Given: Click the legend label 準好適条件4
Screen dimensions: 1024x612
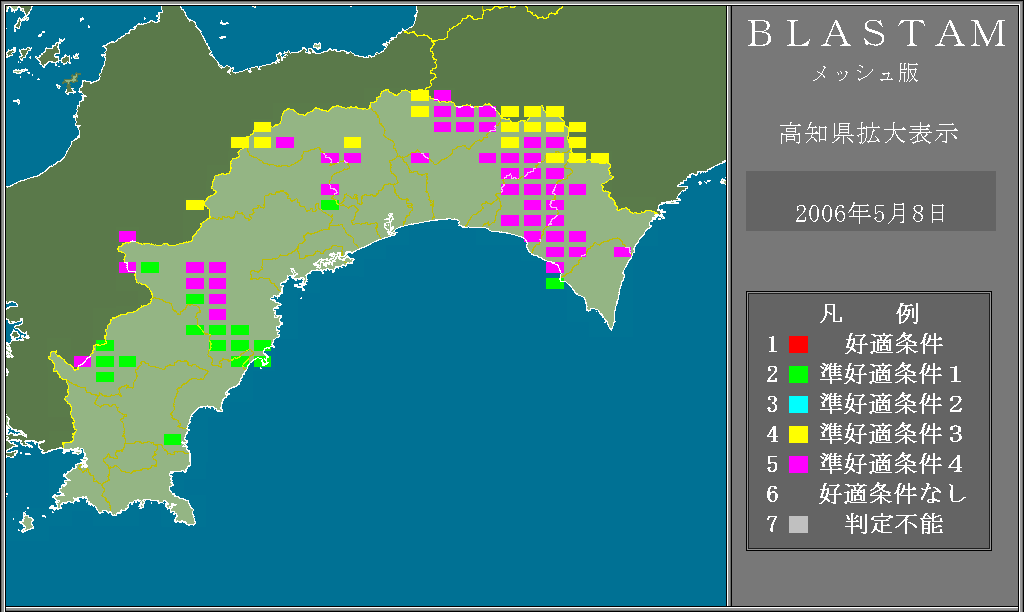Looking at the screenshot, I should pos(891,464).
